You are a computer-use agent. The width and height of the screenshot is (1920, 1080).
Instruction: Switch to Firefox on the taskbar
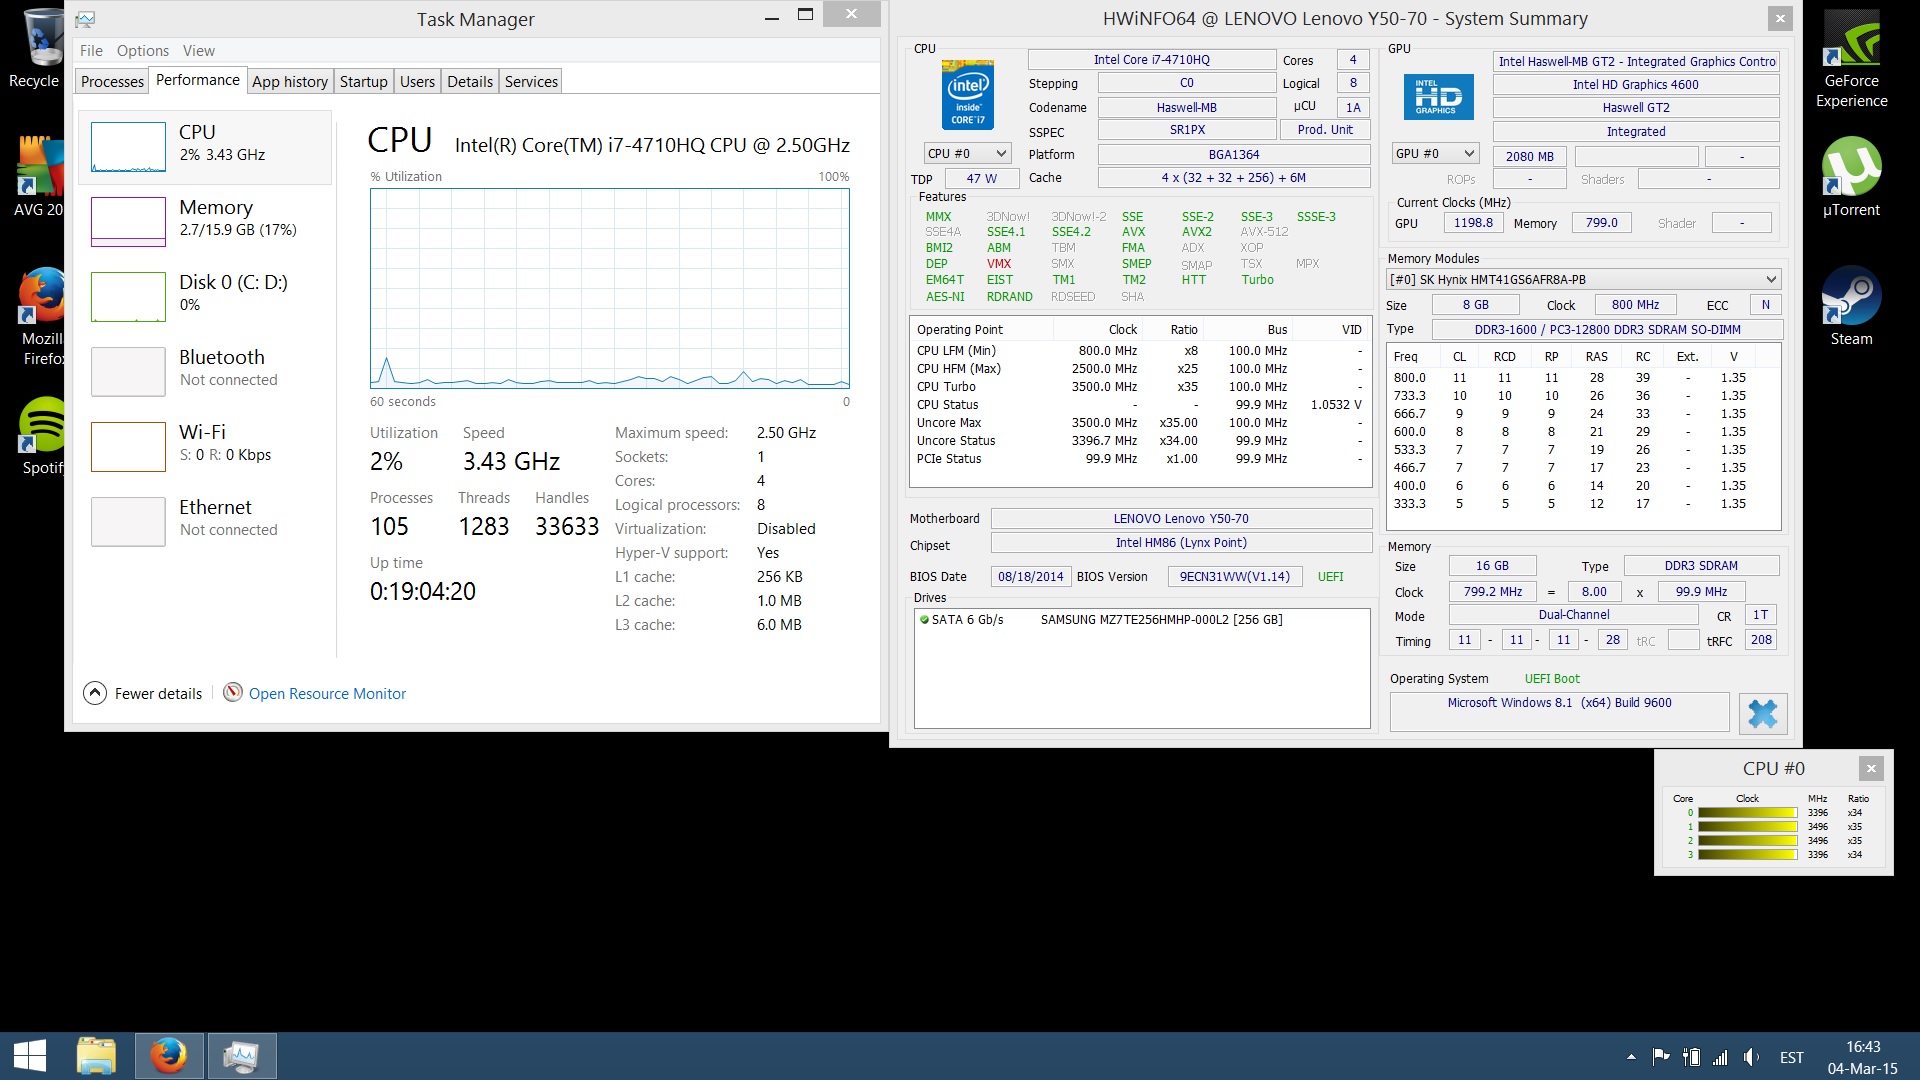(x=169, y=1056)
